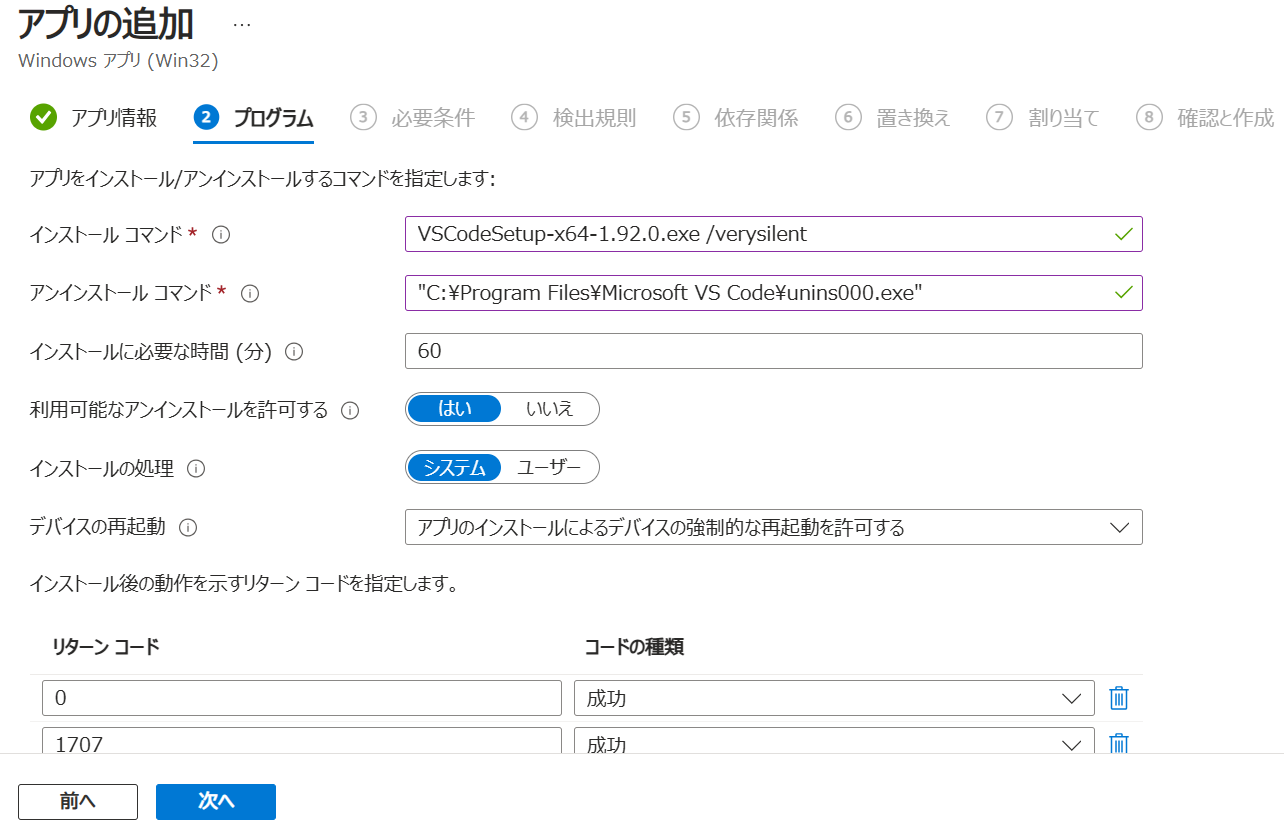The image size is (1284, 826).
Task: Click info icon next to インストール コマンド
Action: [221, 235]
